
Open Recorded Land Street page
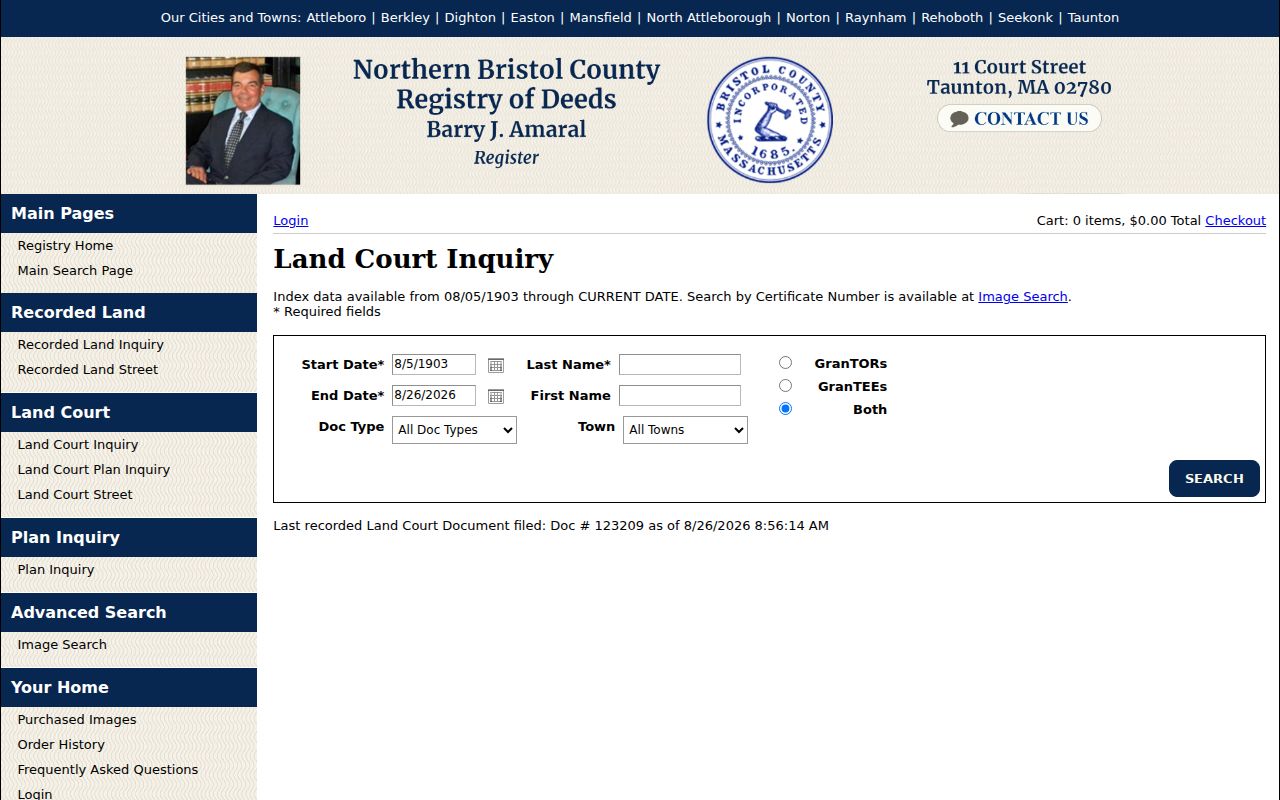coord(87,370)
